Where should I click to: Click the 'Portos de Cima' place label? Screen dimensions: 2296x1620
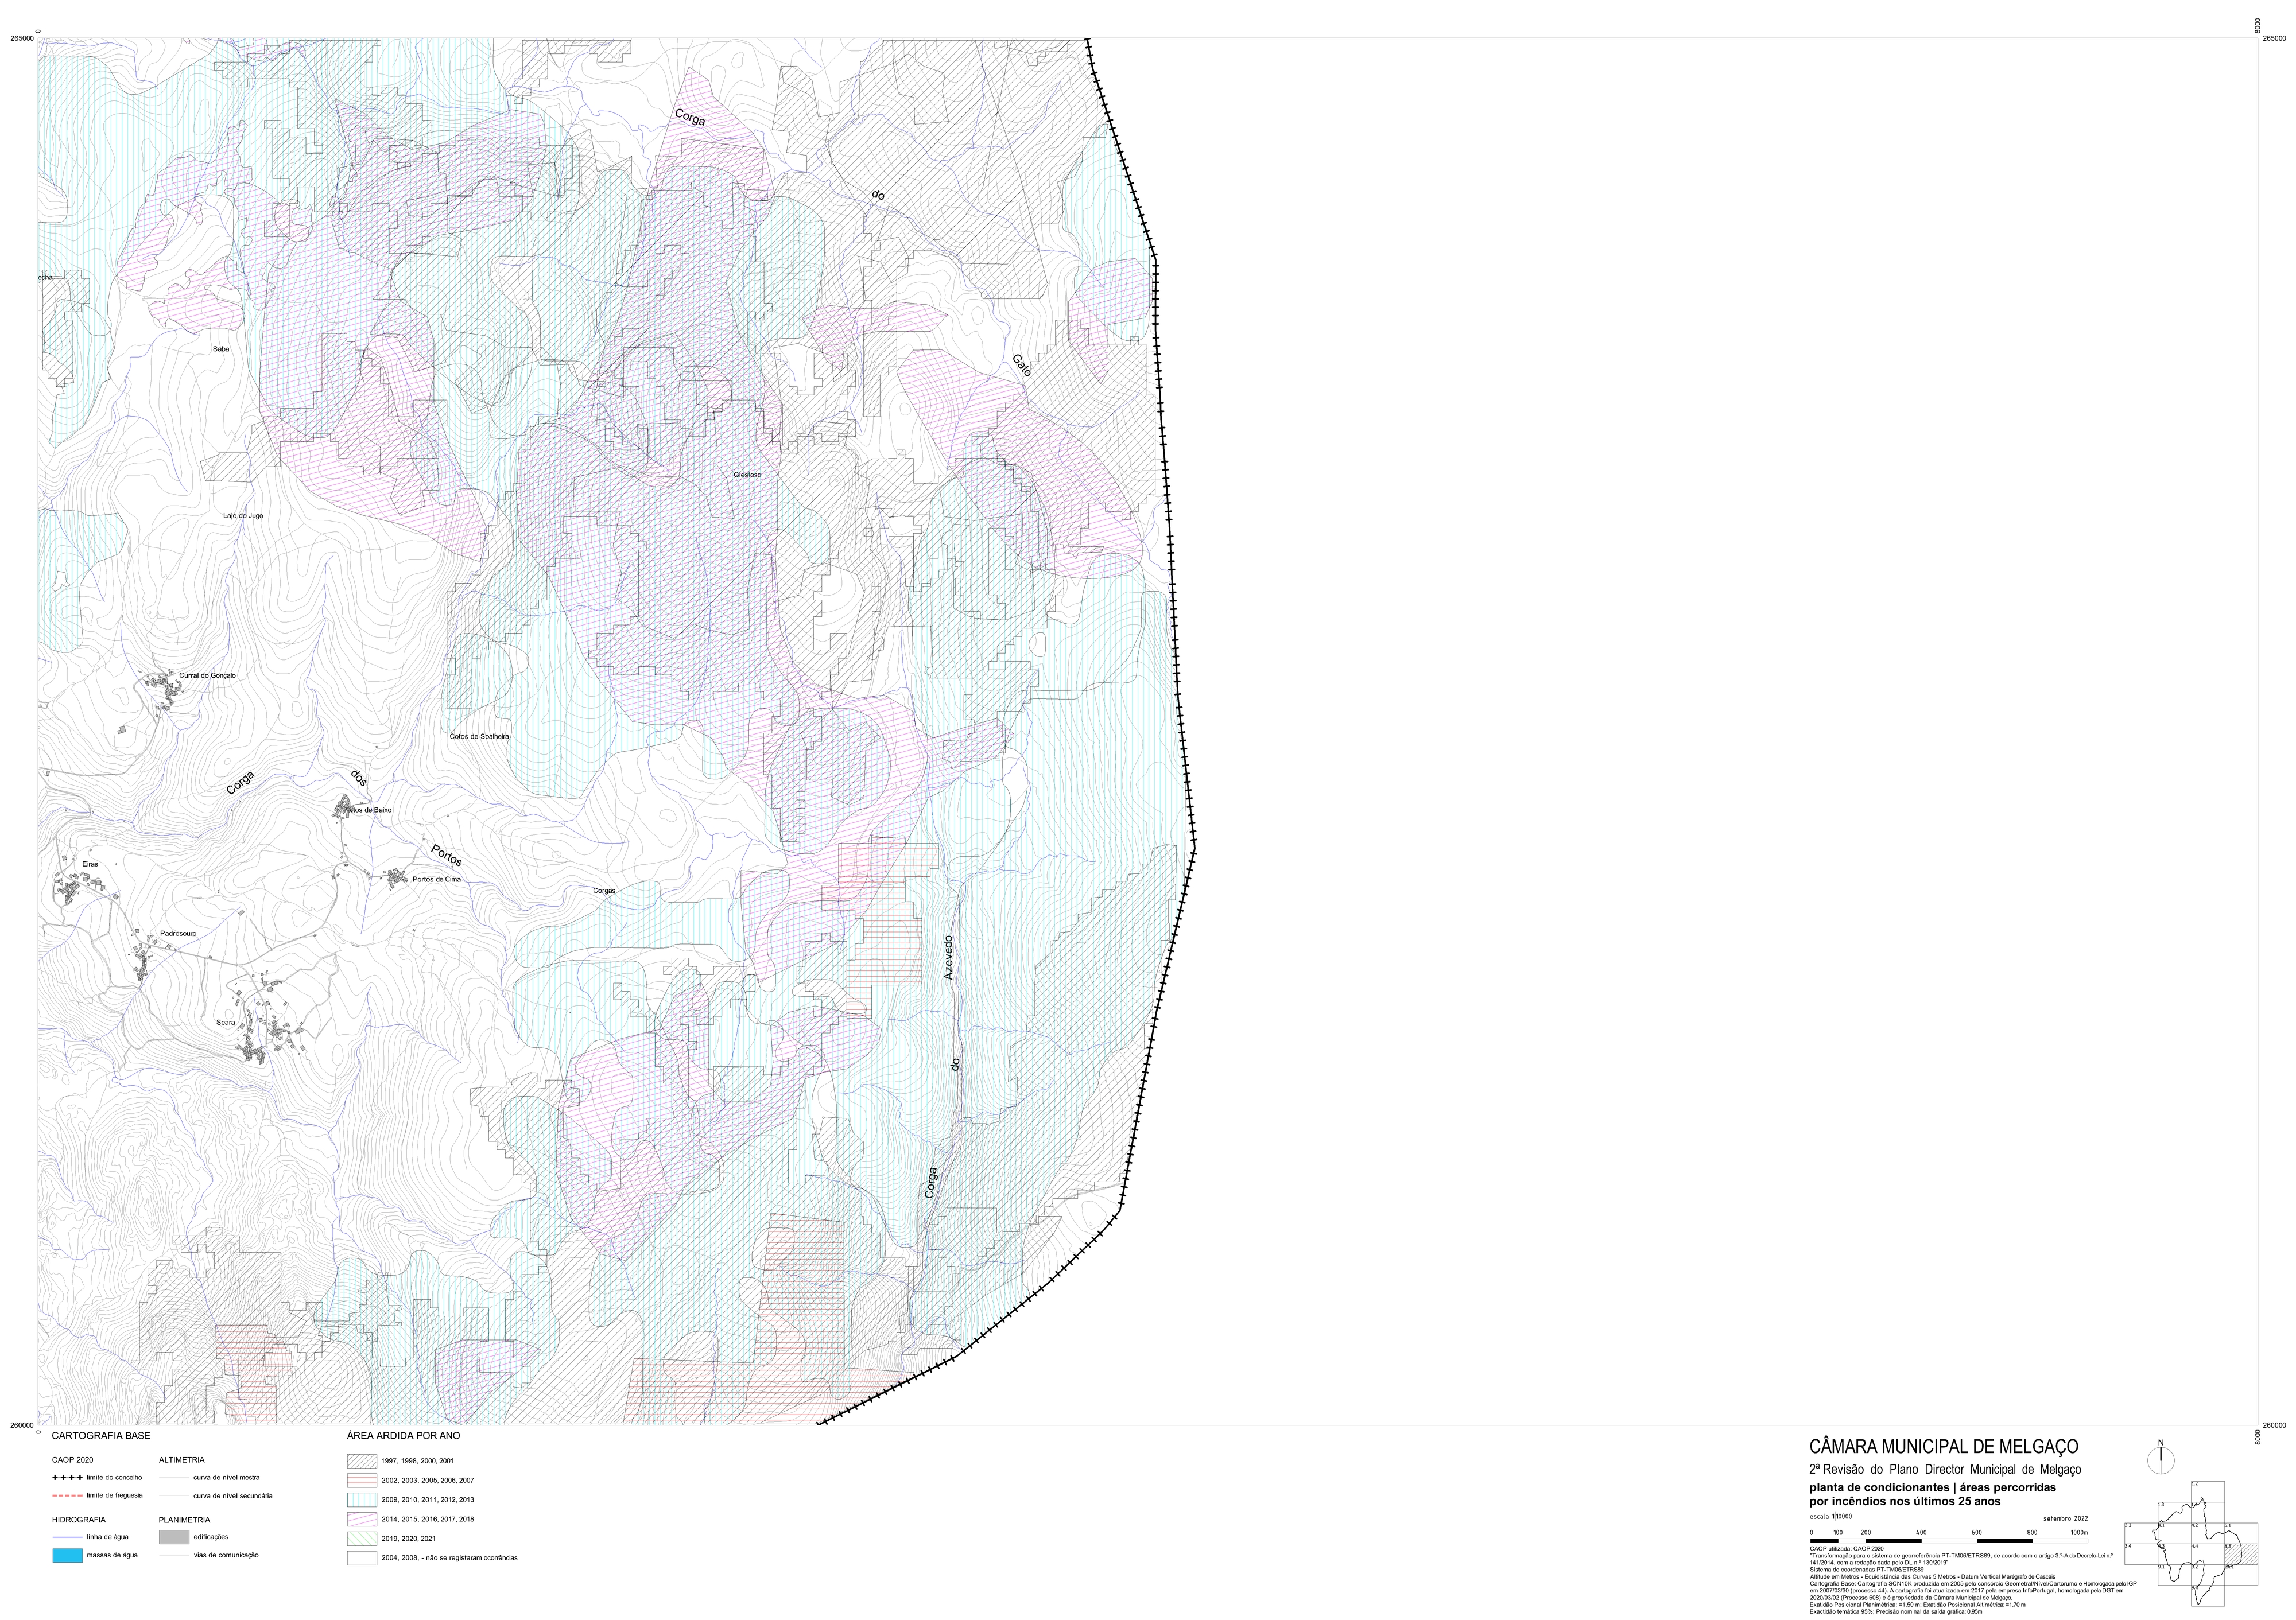(x=437, y=880)
